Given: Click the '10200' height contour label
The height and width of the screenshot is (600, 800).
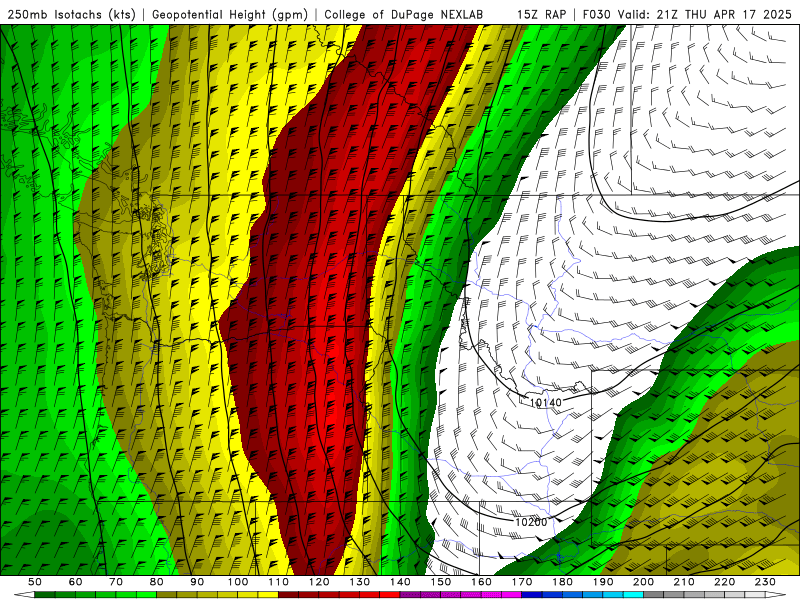Looking at the screenshot, I should pyautogui.click(x=531, y=522).
